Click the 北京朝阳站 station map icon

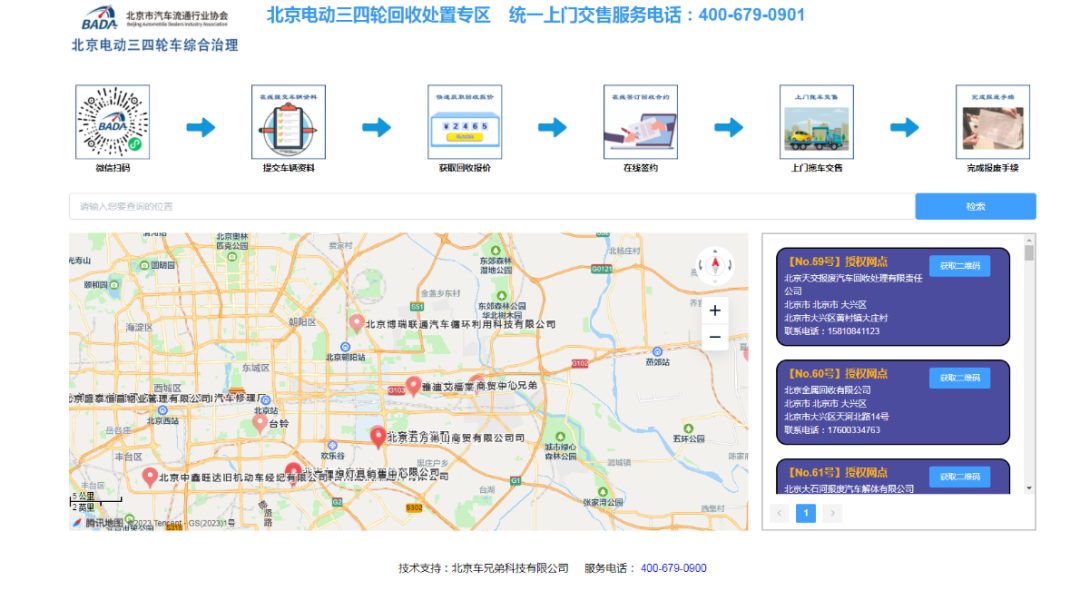click(345, 347)
